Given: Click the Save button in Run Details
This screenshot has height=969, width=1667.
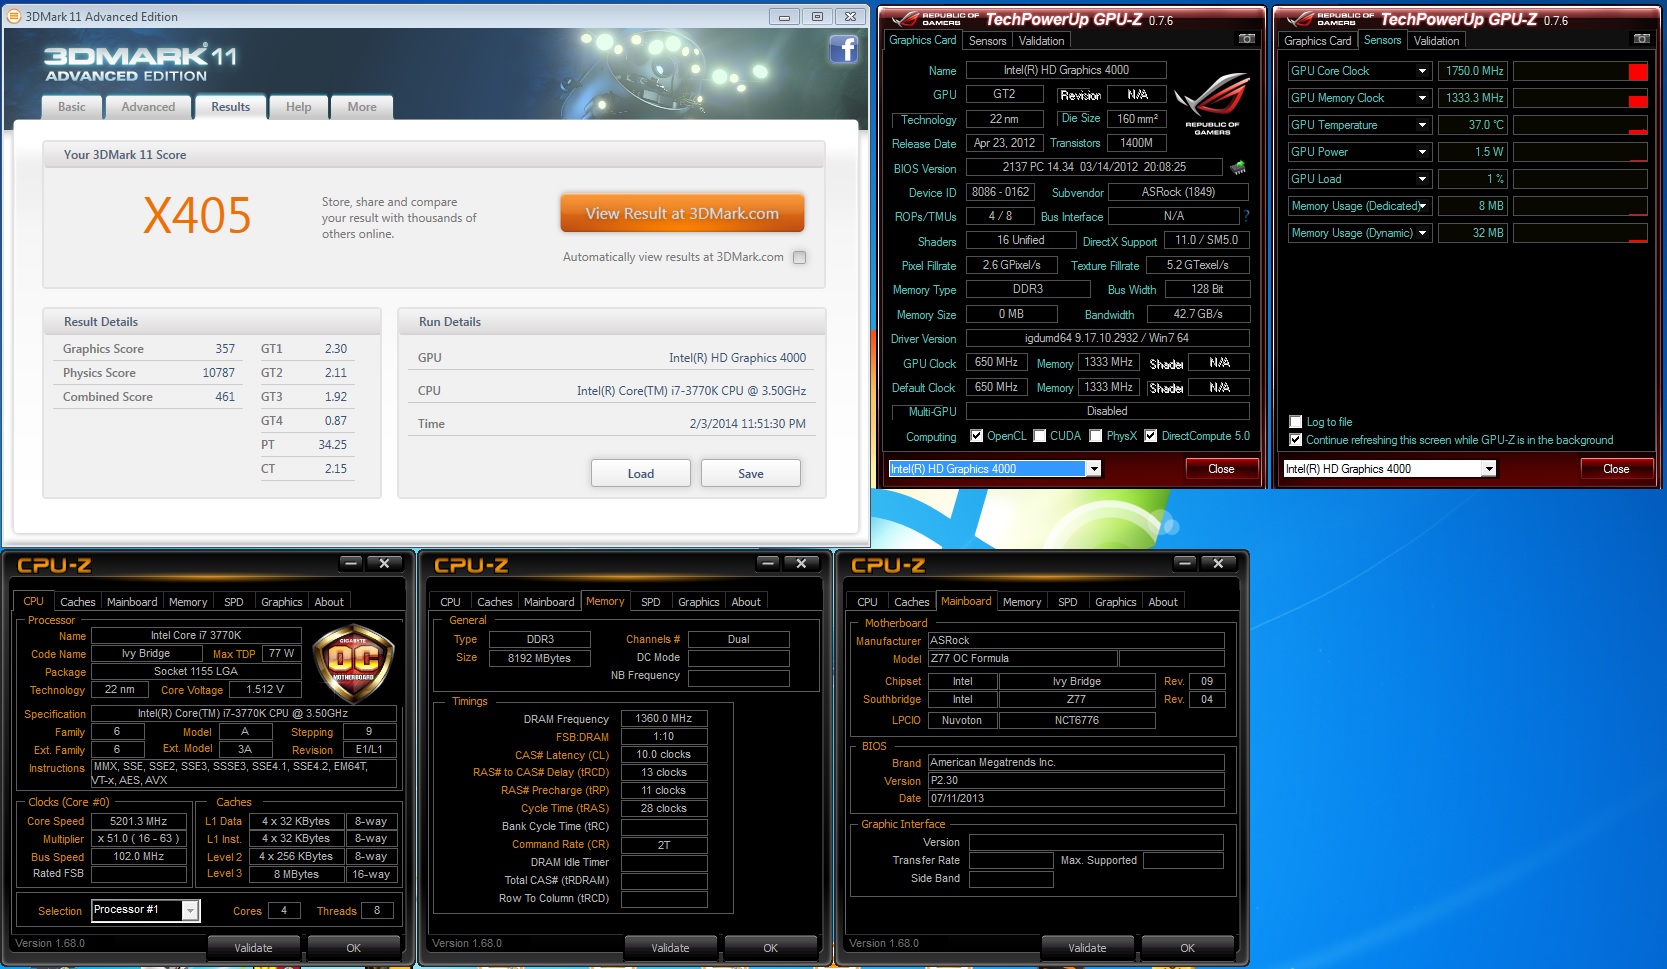Looking at the screenshot, I should 751,474.
